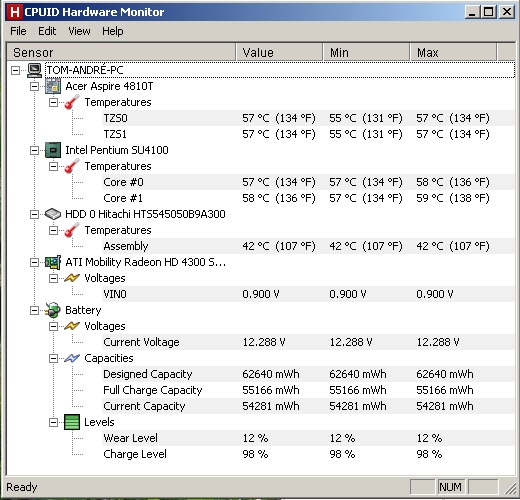The image size is (520, 500).
Task: Select the Designed Capacity row
Action: coord(308,374)
